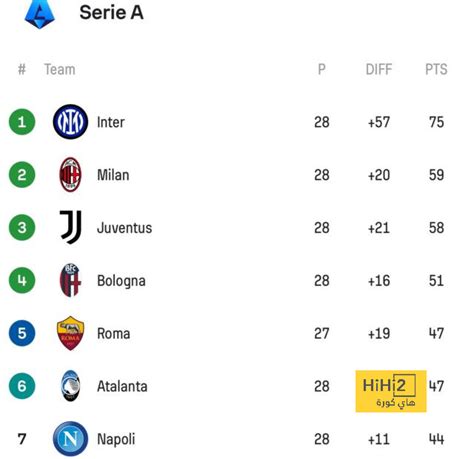Sort by the PTS column header
Image resolution: width=474 pixels, height=459 pixels.
436,69
